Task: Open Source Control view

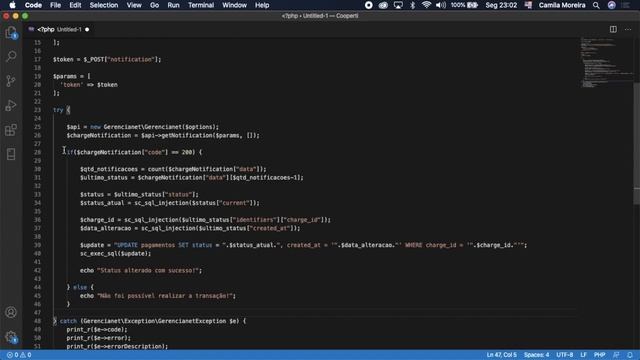Action: 11,81
